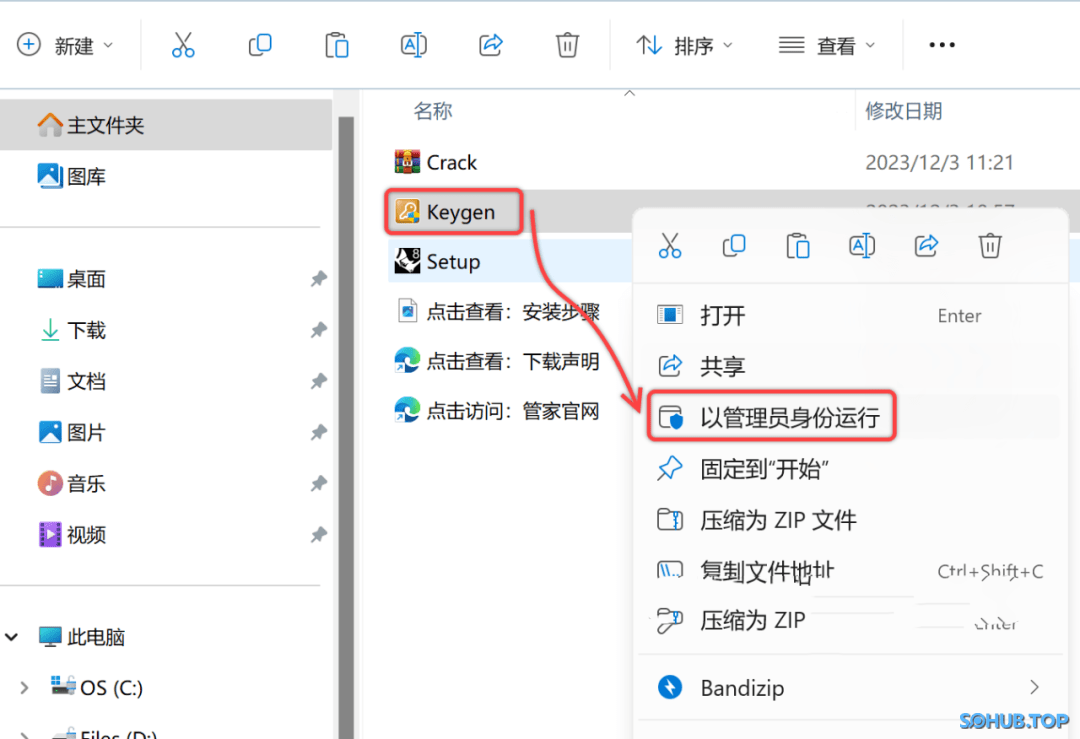Select the Cut icon in the toolbar
1080x739 pixels.
click(x=184, y=44)
